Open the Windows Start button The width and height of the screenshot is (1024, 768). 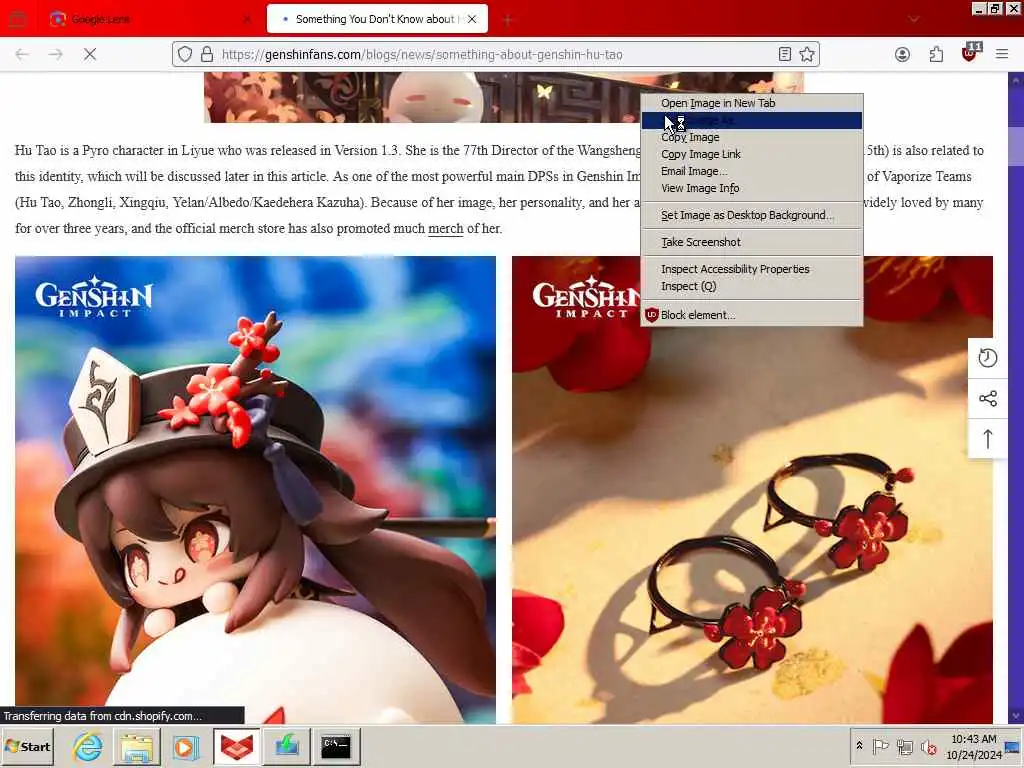tap(27, 746)
